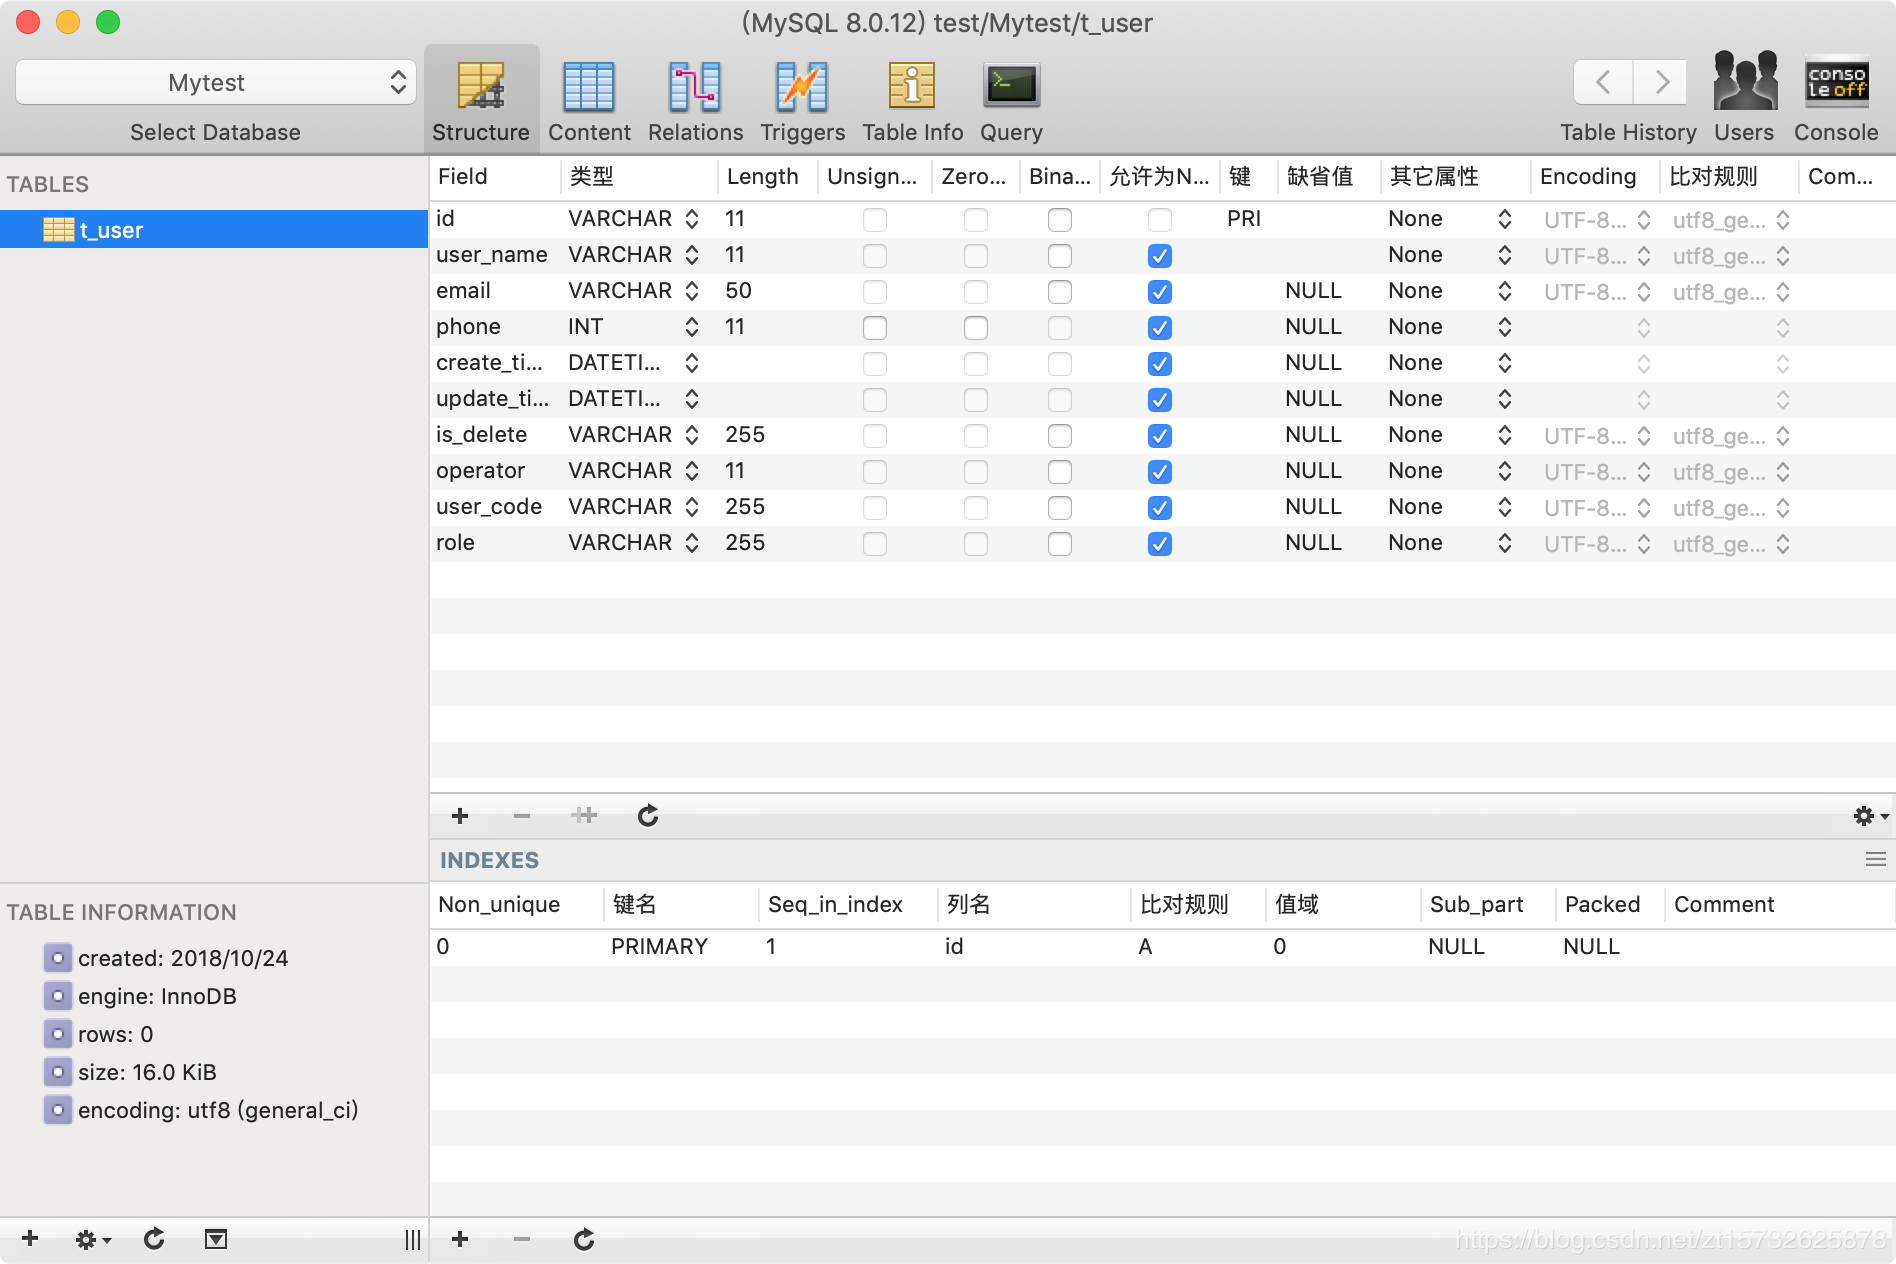The height and width of the screenshot is (1264, 1896).
Task: Open the structure gear options menu
Action: coord(1870,816)
